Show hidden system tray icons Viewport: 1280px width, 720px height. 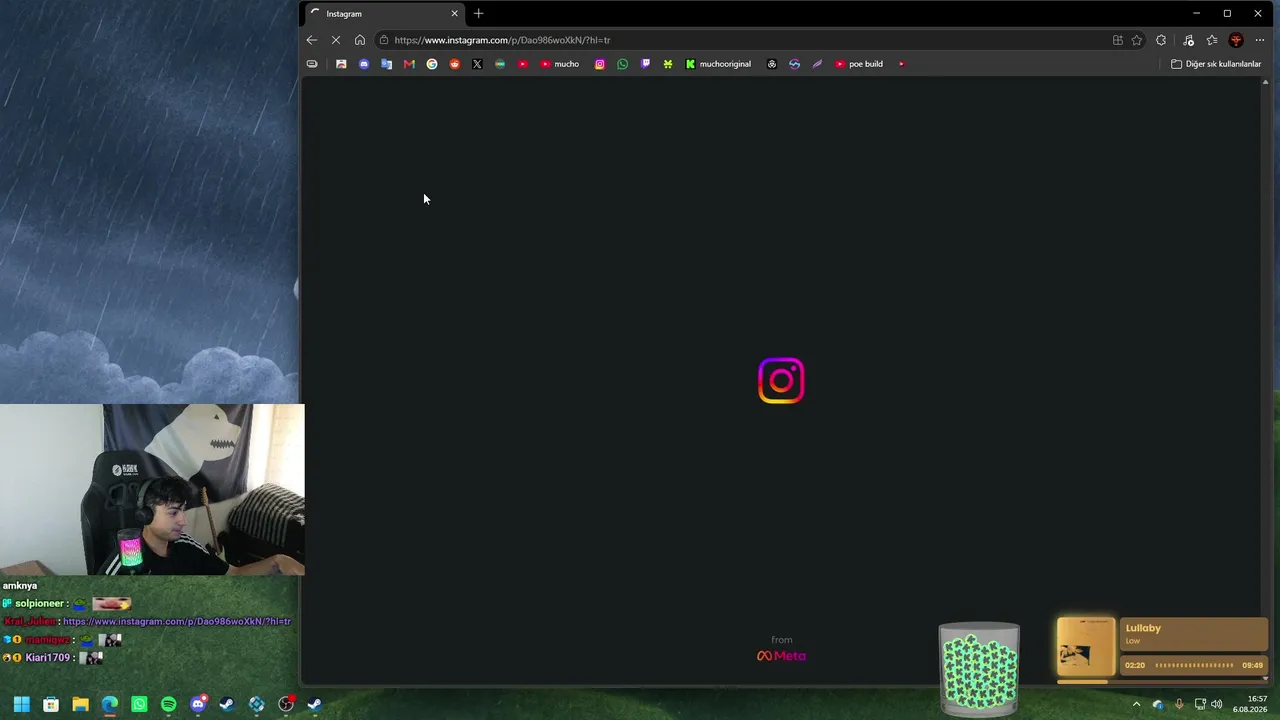point(1136,704)
